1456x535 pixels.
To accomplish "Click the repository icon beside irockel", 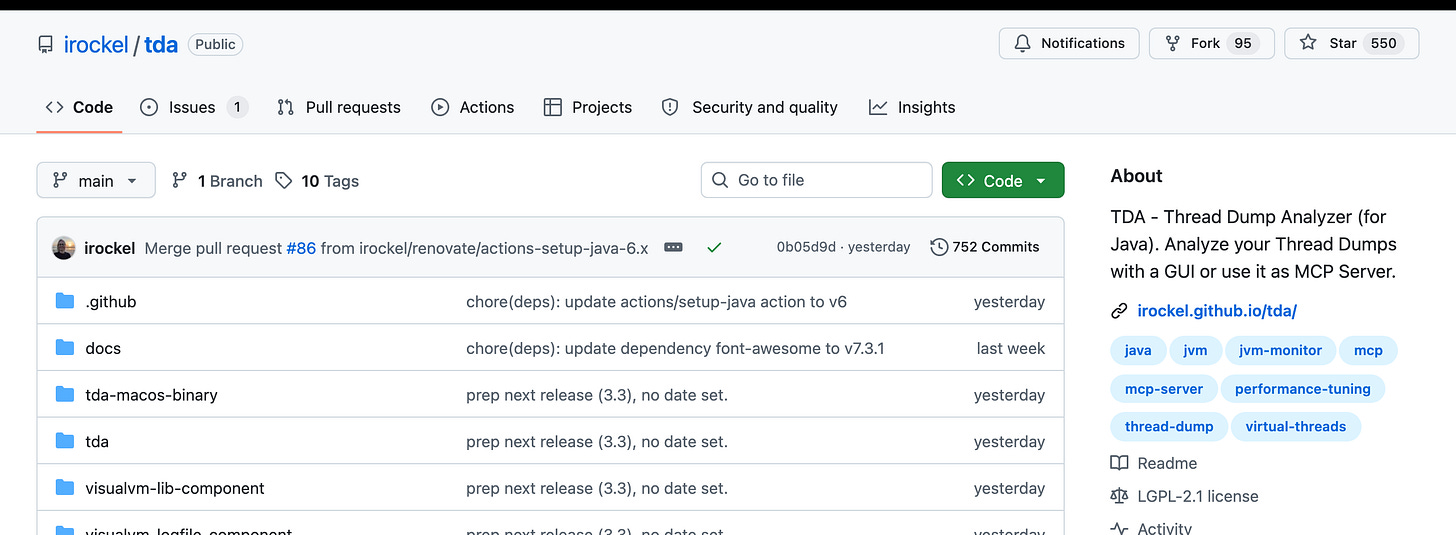I will pos(45,44).
